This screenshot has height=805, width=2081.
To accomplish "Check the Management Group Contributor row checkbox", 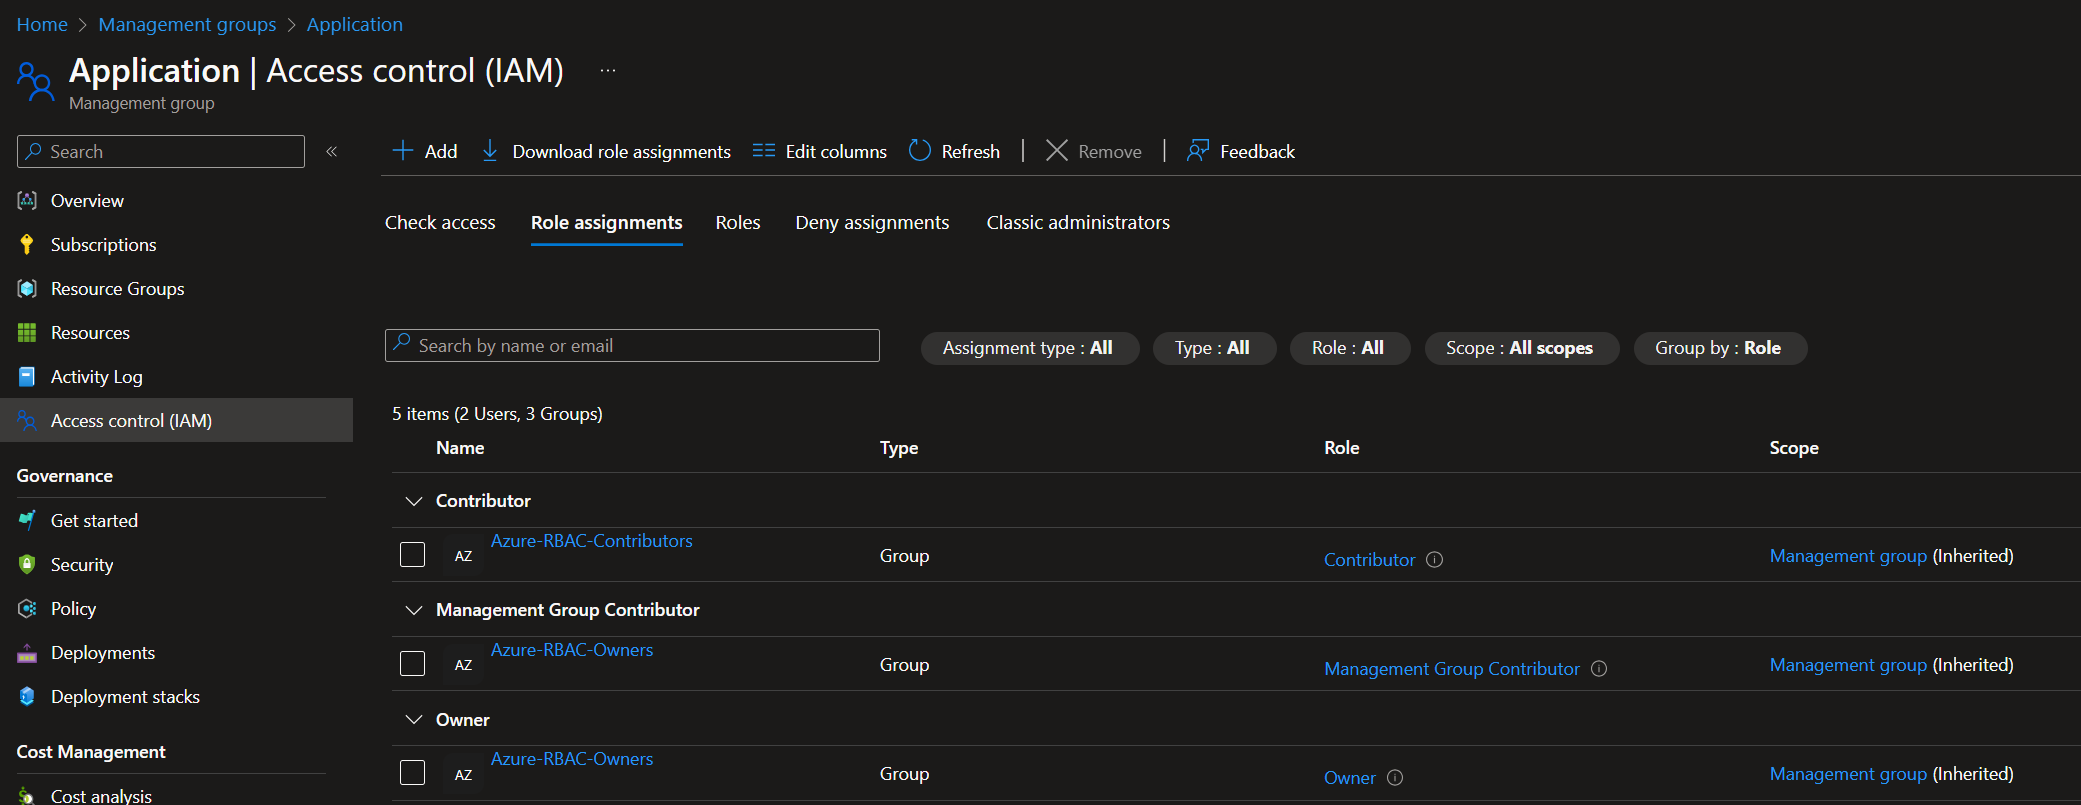I will [x=412, y=664].
